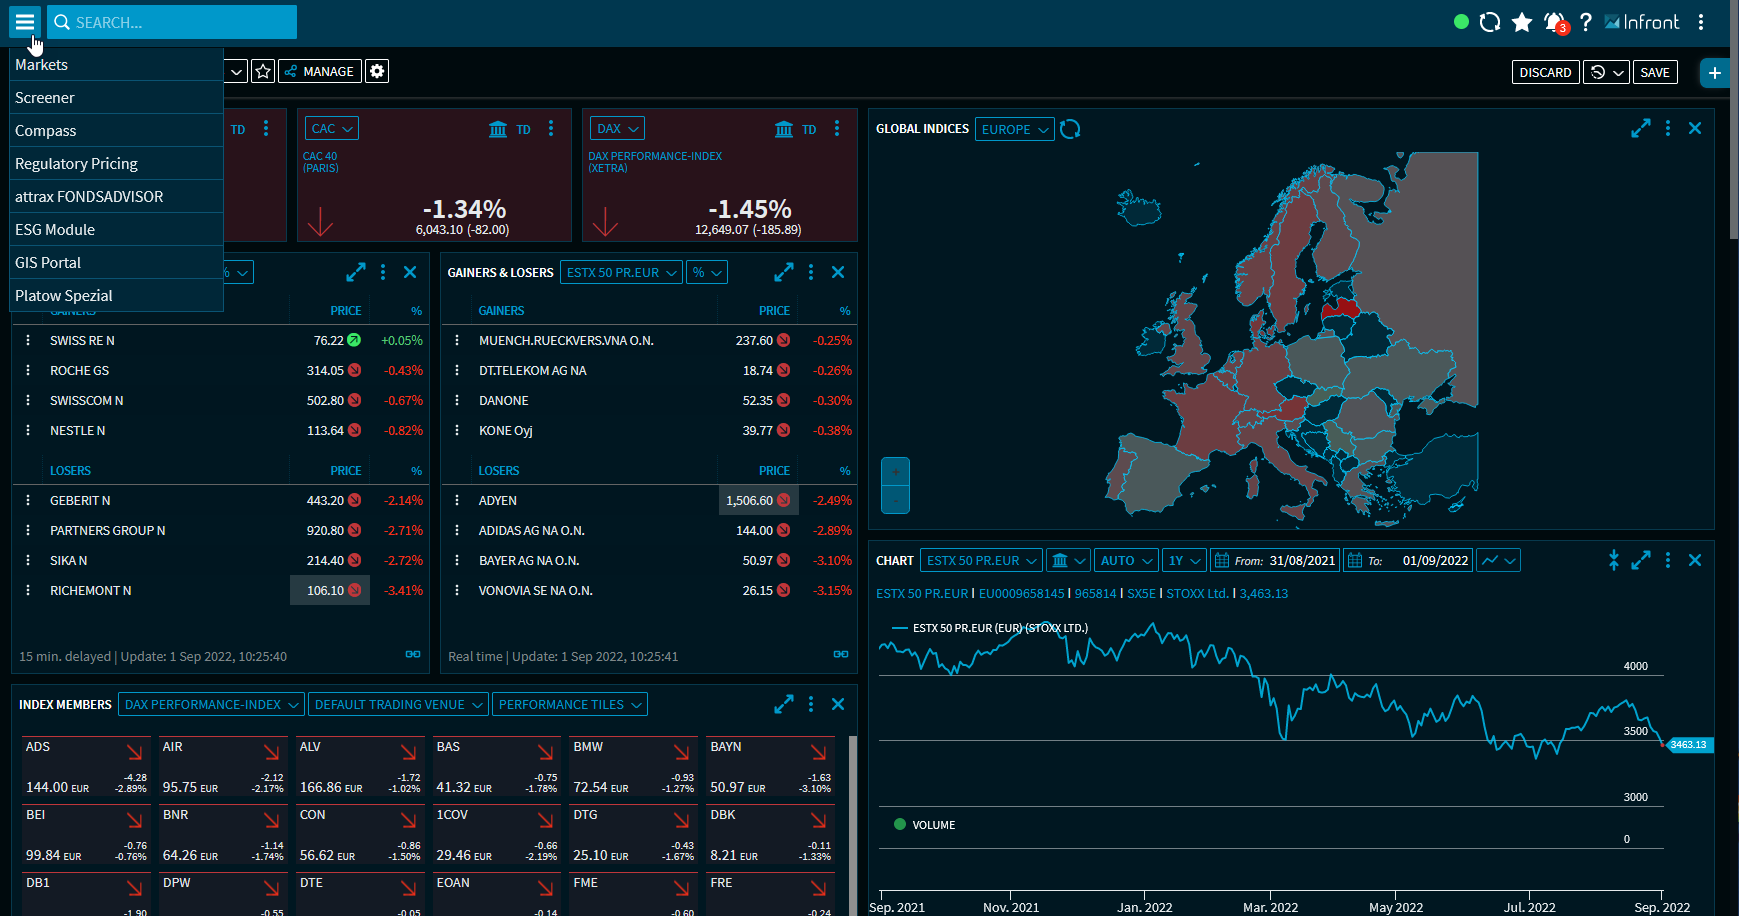Click the Save button
The image size is (1739, 916).
1655,72
